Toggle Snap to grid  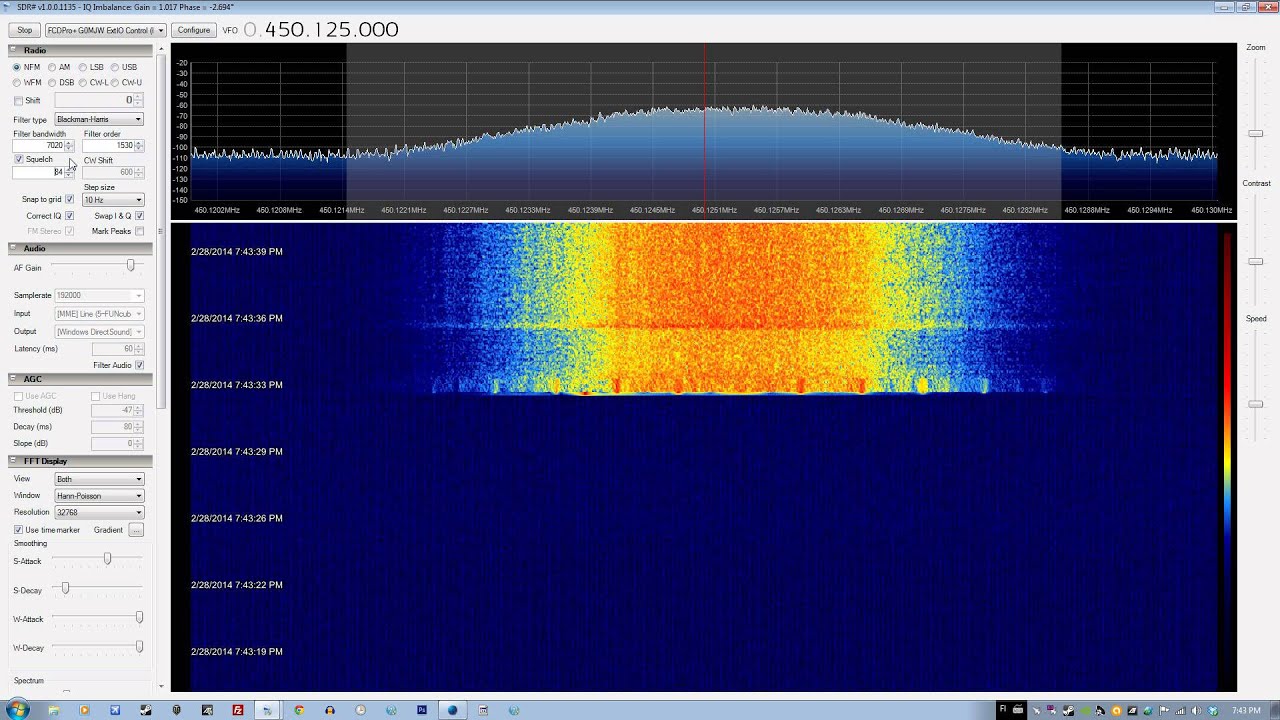(69, 199)
